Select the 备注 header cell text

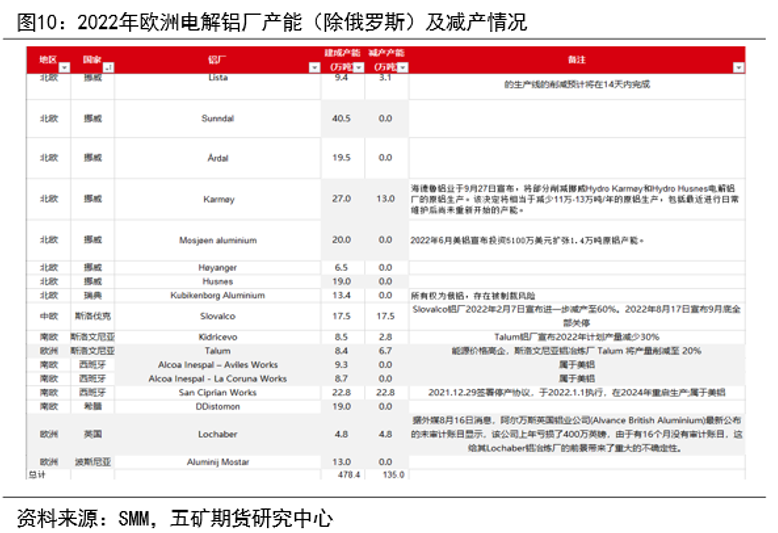tap(577, 60)
